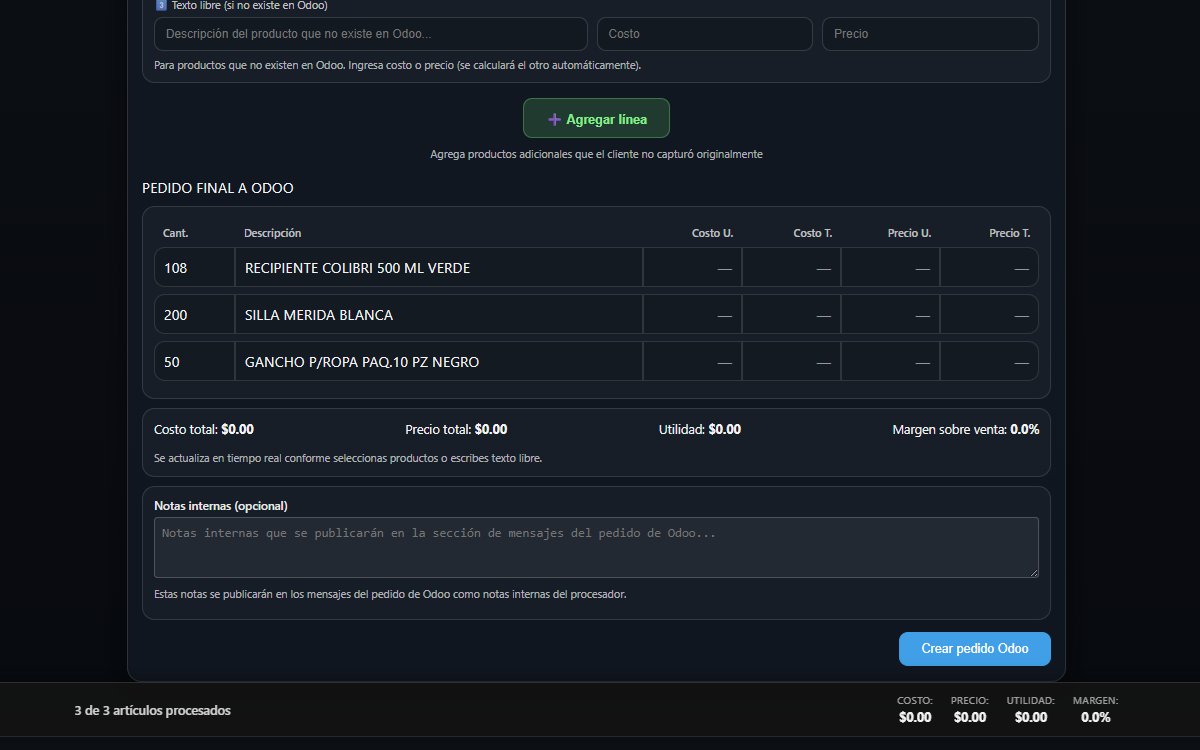Click the step 3 badge beside Texto libre
The height and width of the screenshot is (750, 1200).
161,5
